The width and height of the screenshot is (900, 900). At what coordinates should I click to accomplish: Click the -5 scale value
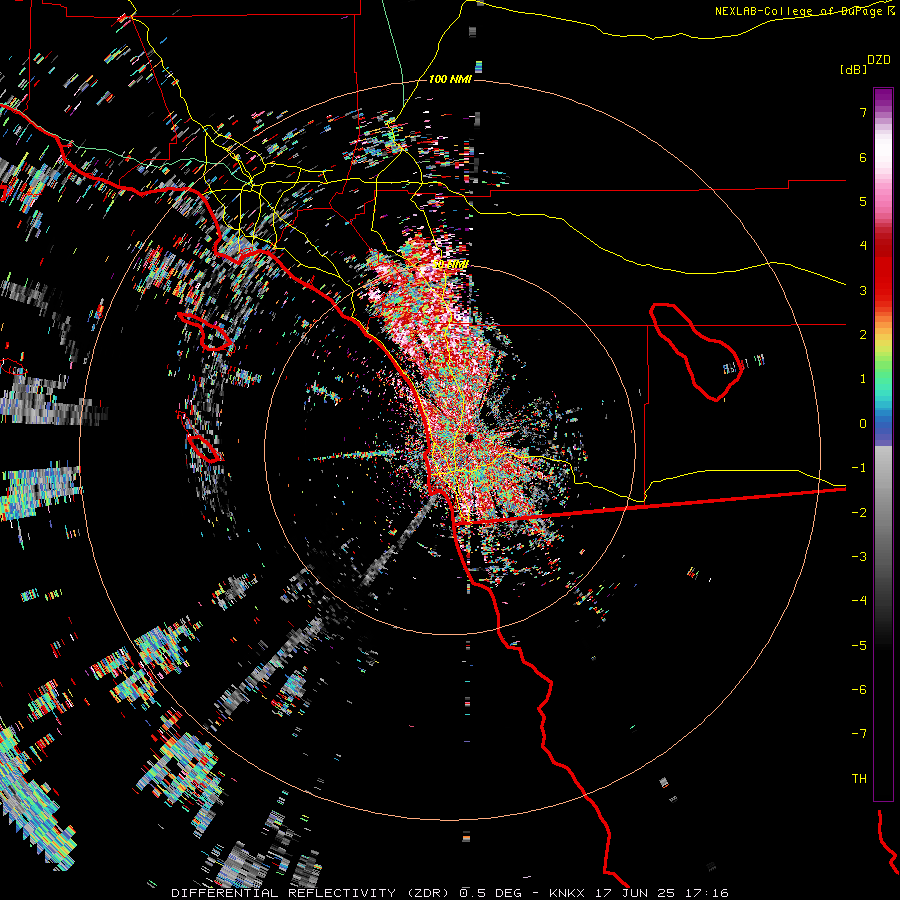pyautogui.click(x=859, y=646)
